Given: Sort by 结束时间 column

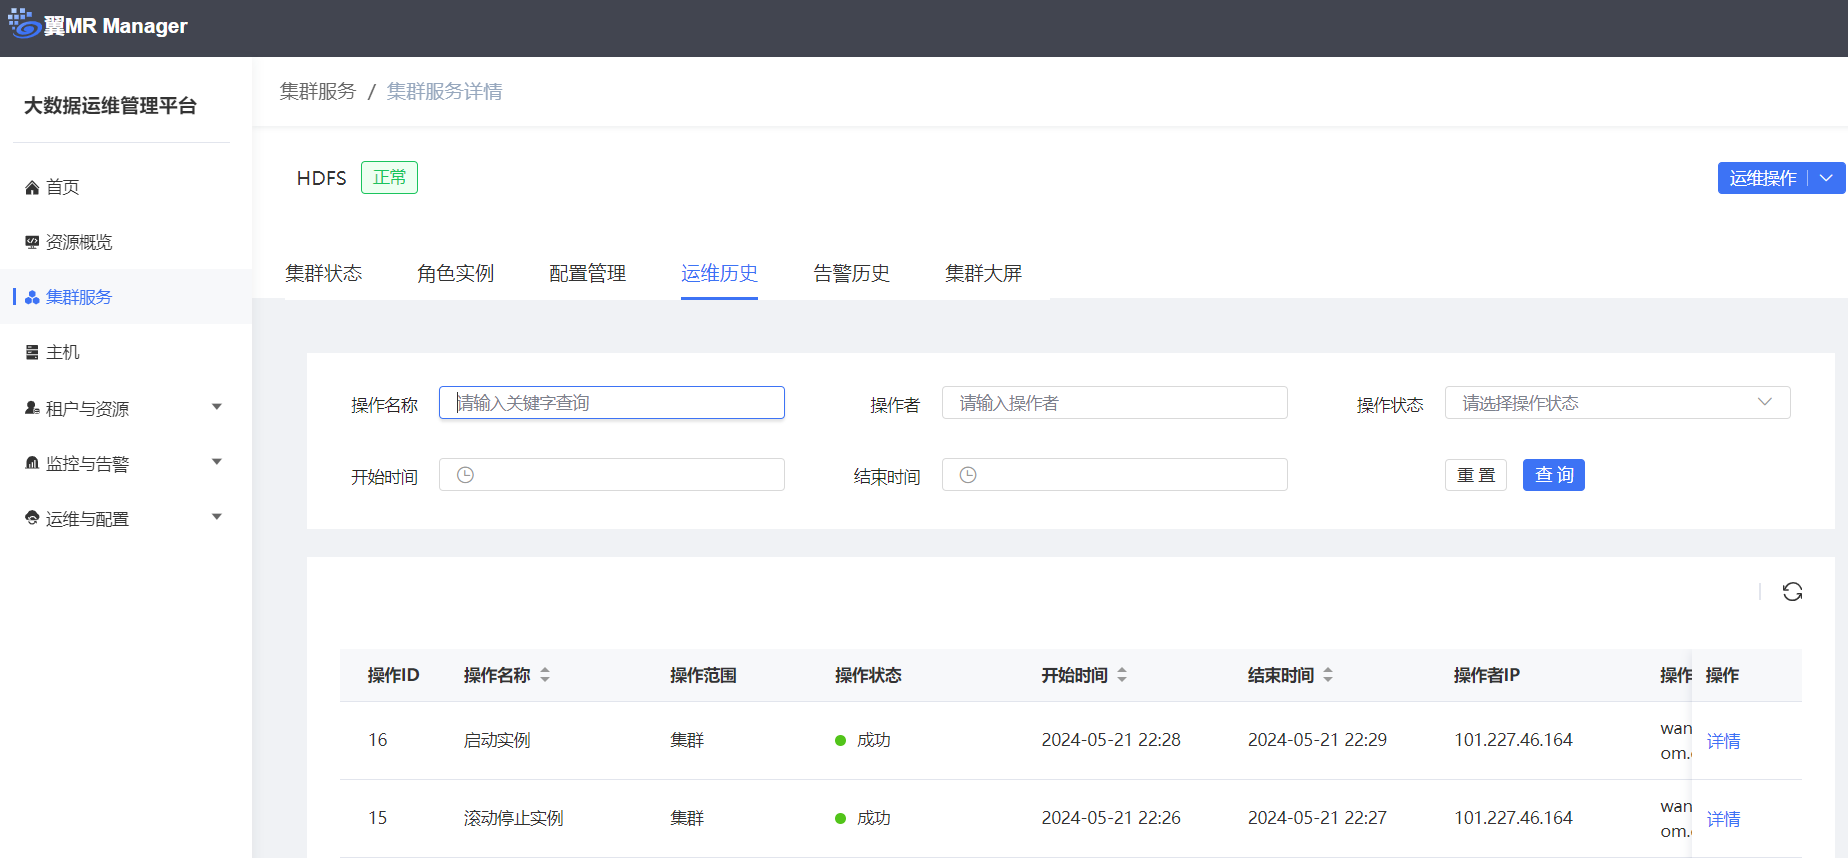Looking at the screenshot, I should pos(1328,675).
